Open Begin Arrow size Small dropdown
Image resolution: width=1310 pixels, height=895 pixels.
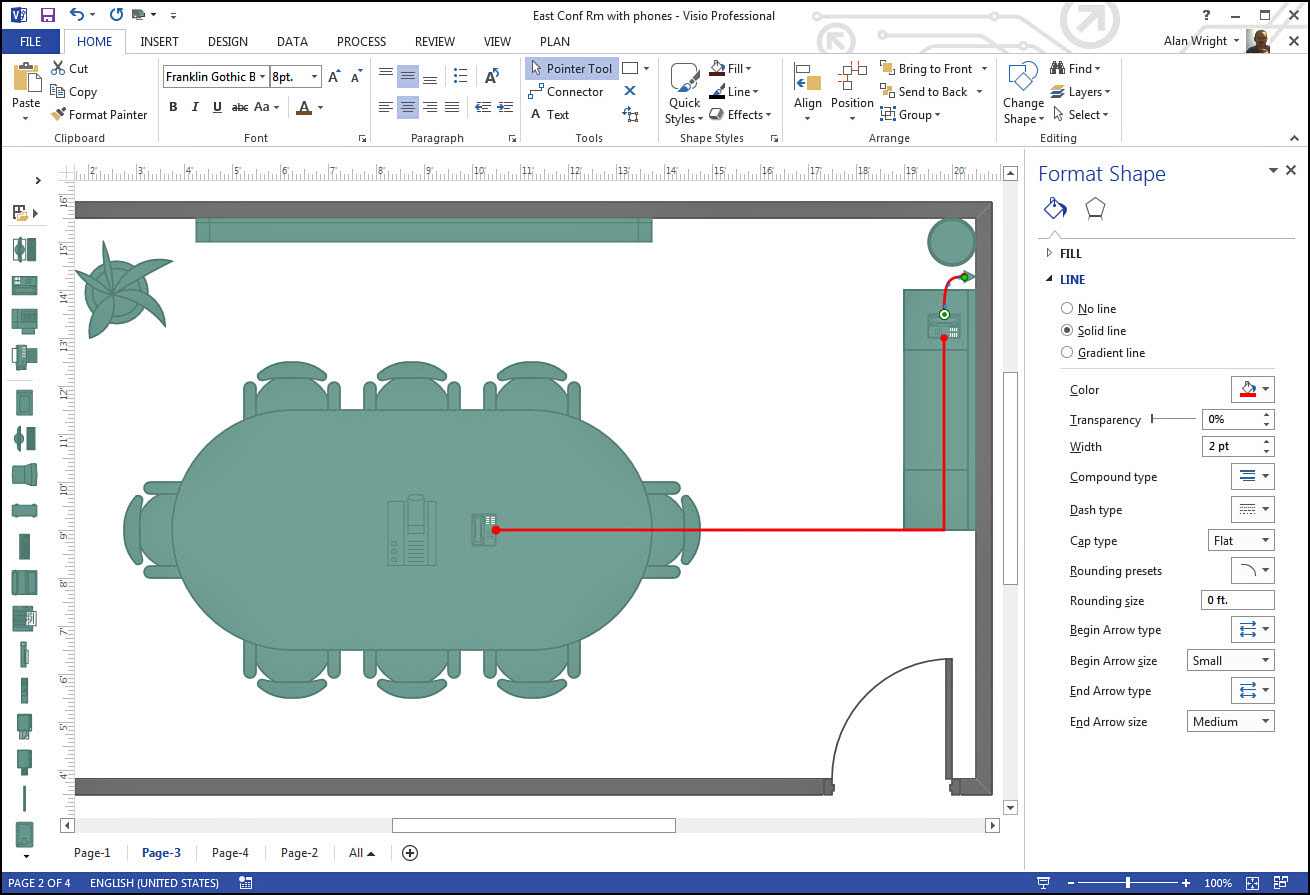coord(1230,661)
